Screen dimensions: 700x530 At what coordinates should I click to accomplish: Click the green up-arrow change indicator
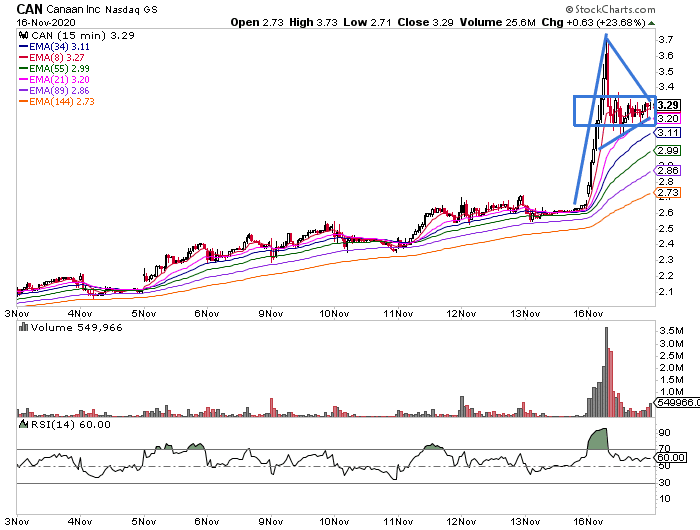[x=651, y=23]
